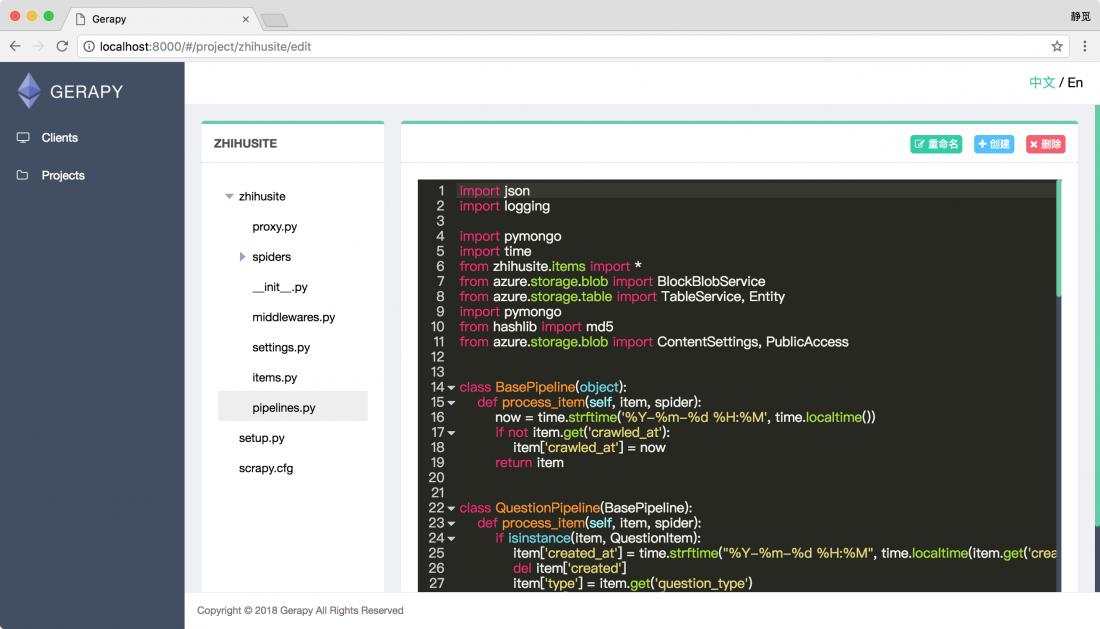Open settings.py in file tree

281,347
